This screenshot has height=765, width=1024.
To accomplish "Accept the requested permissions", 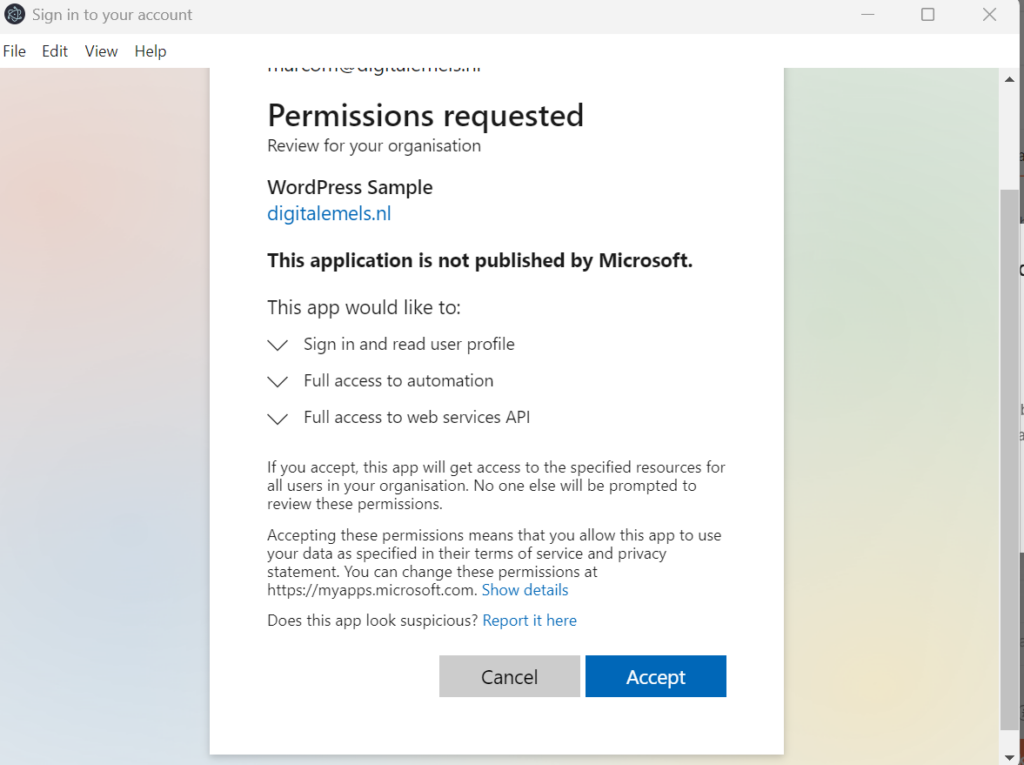I will tap(656, 676).
